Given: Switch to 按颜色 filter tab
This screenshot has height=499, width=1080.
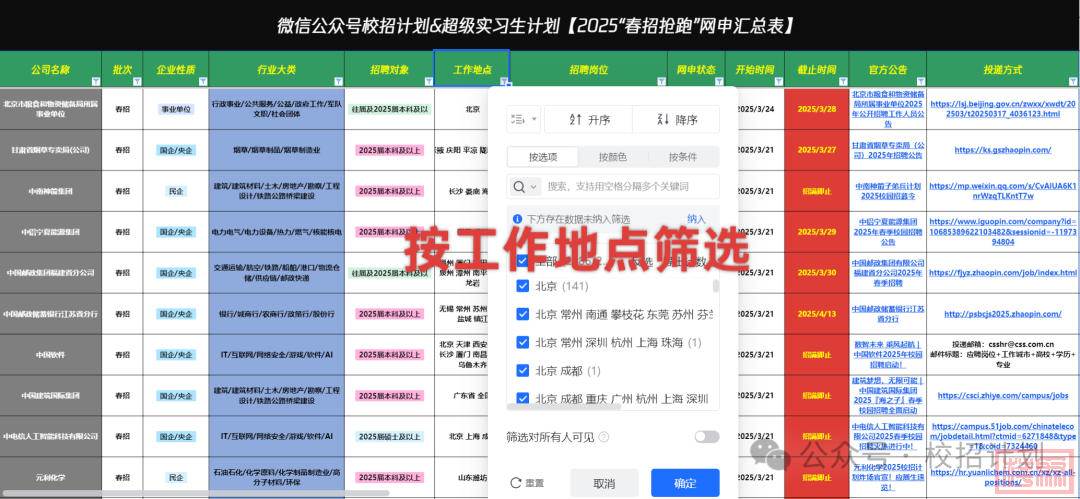Looking at the screenshot, I should [613, 156].
